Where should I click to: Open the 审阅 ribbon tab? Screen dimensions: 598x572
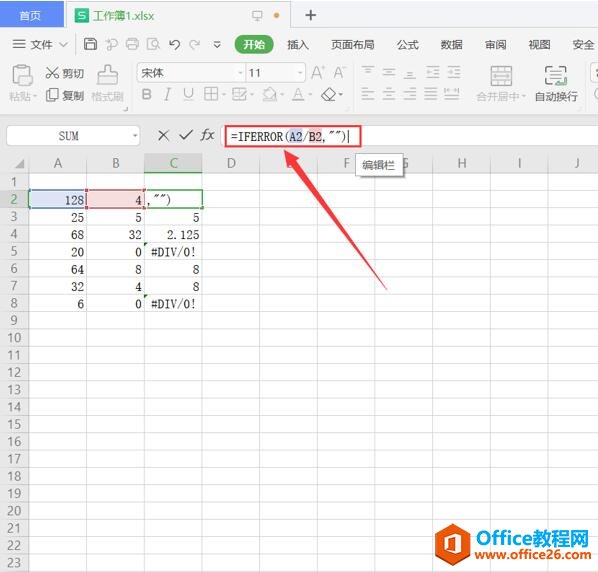[x=495, y=45]
